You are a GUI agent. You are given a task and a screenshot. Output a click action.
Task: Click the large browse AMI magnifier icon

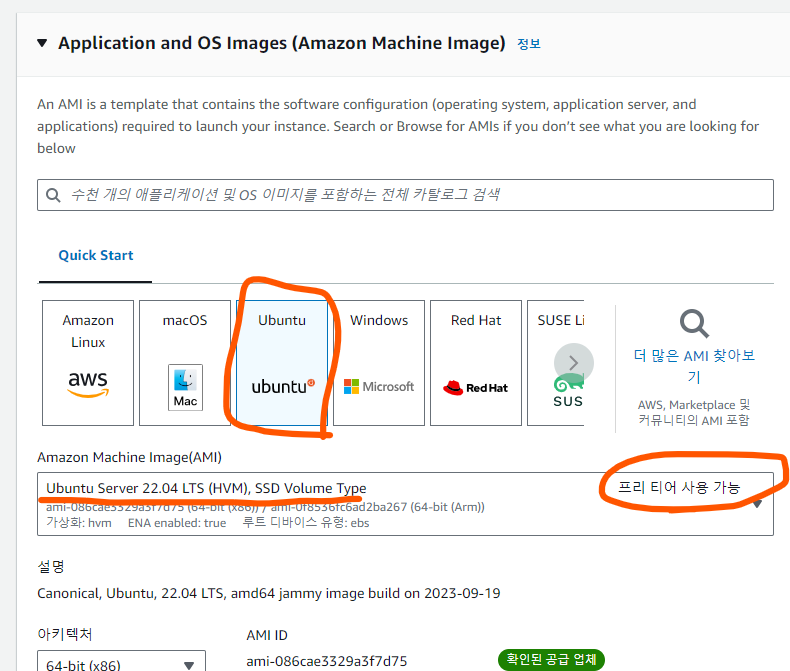tap(694, 323)
